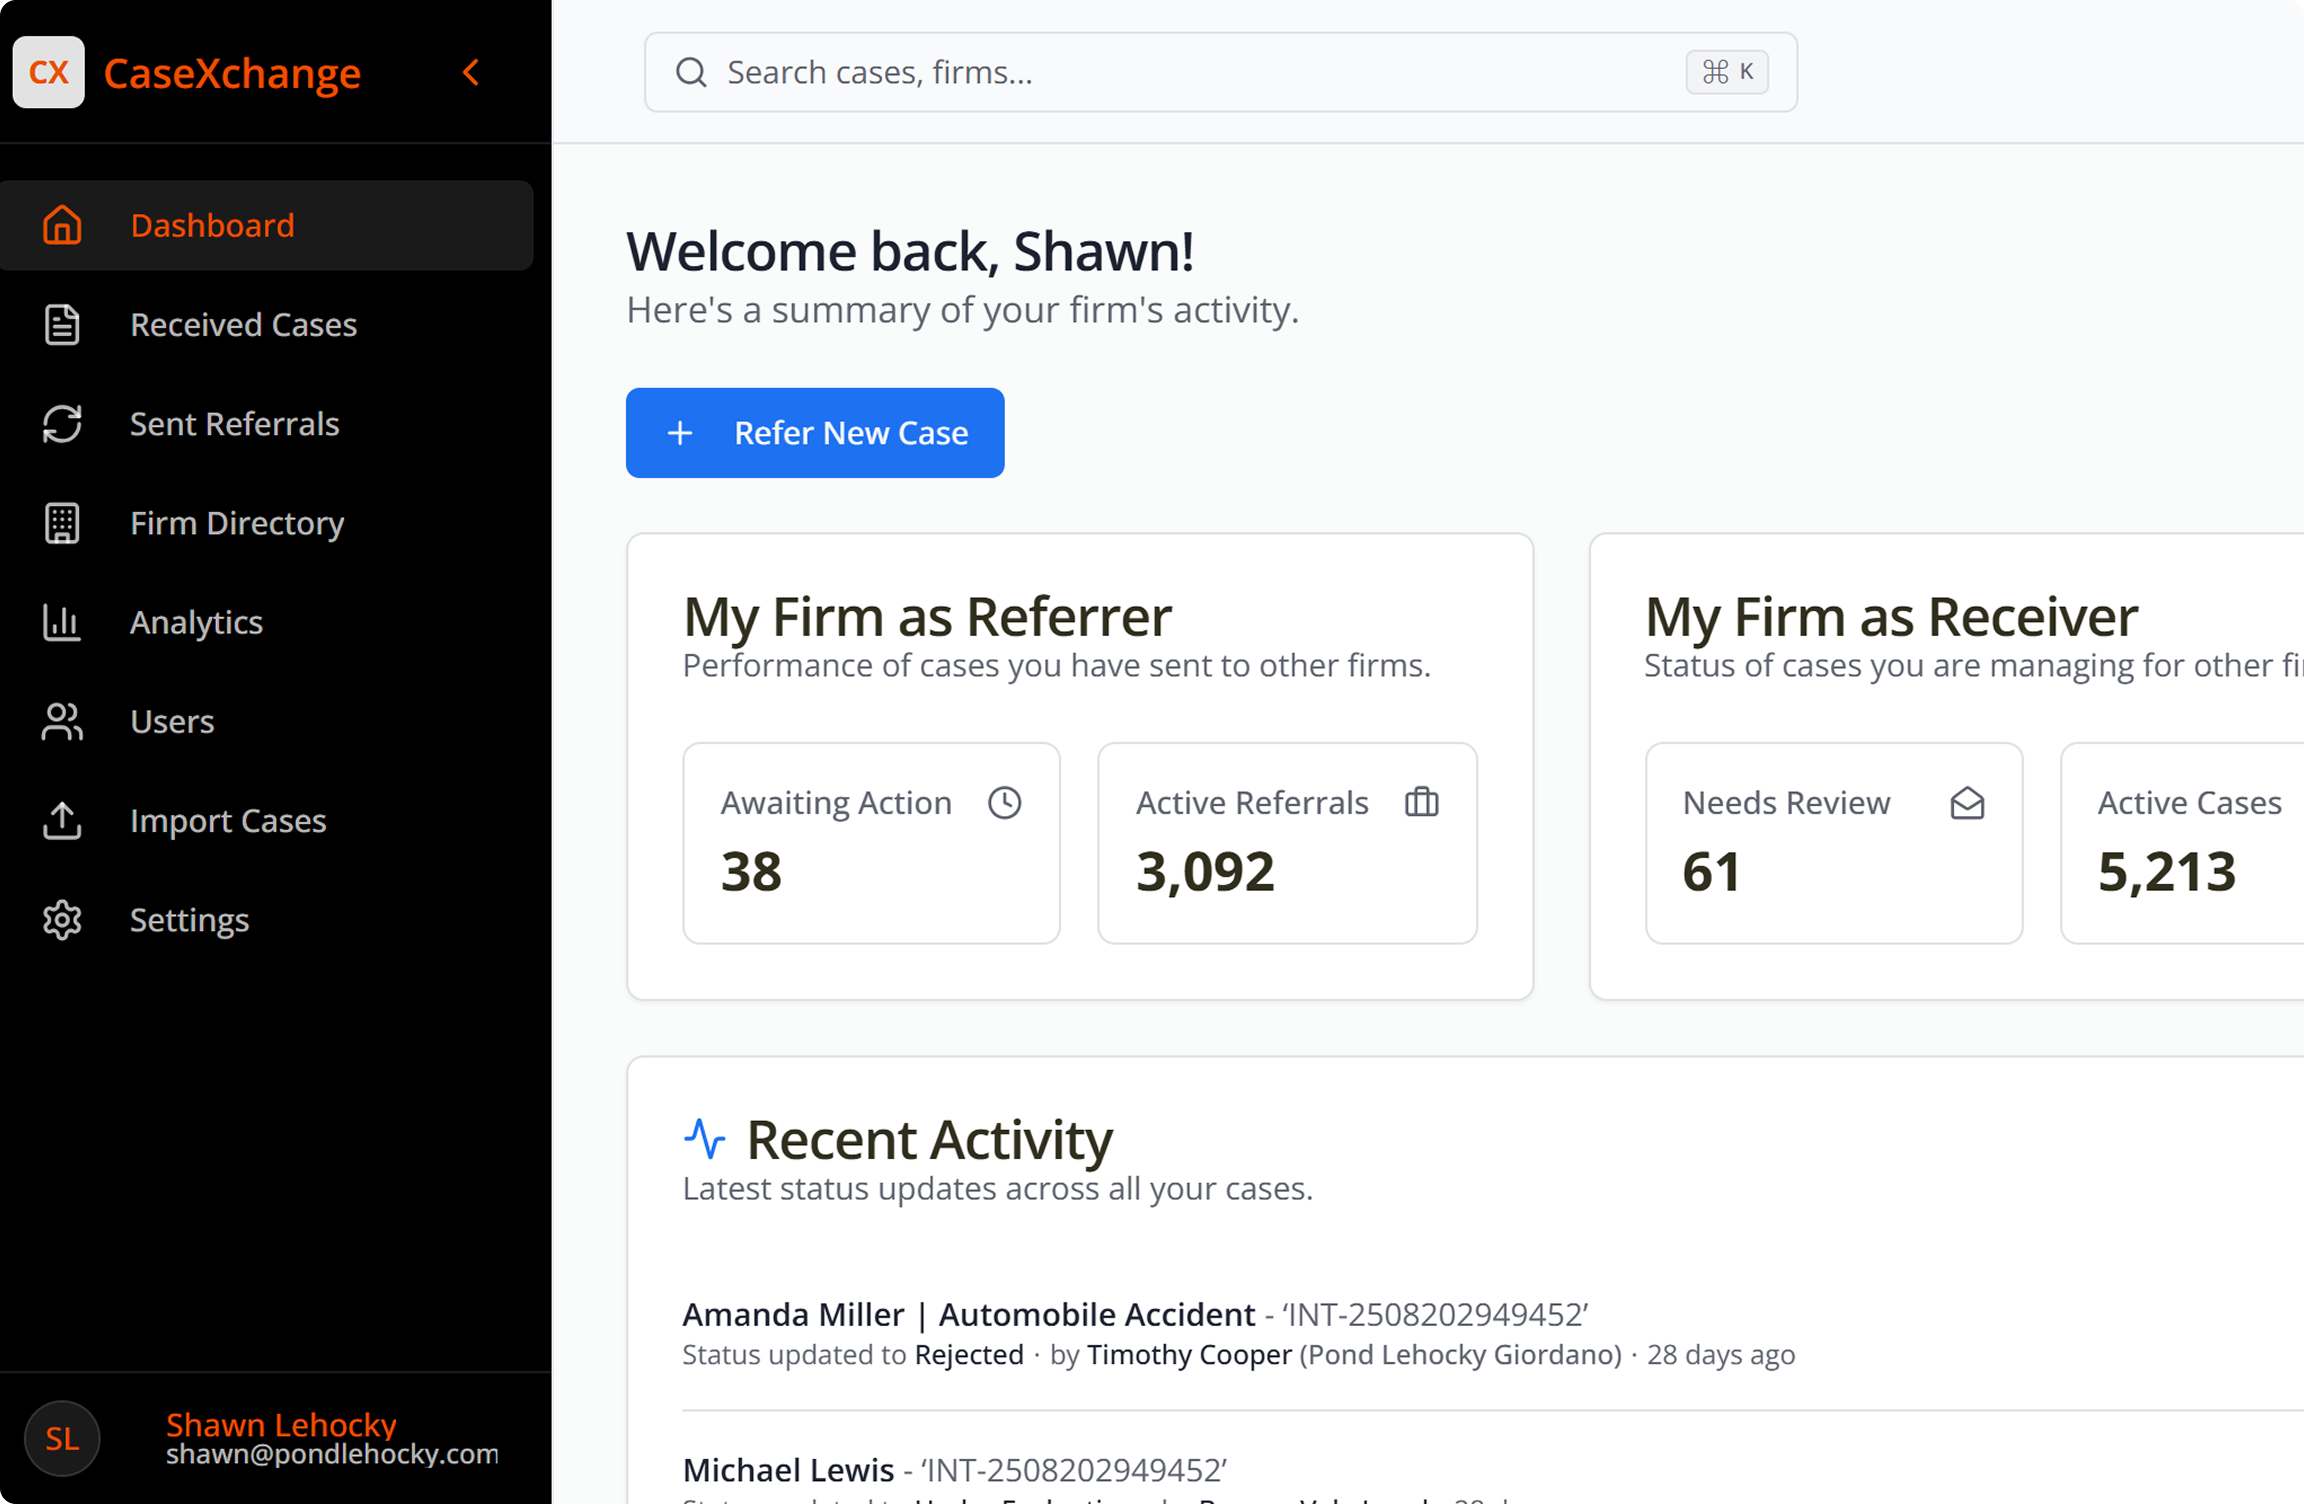Click the SL user avatar
The image size is (2304, 1504).
click(62, 1439)
